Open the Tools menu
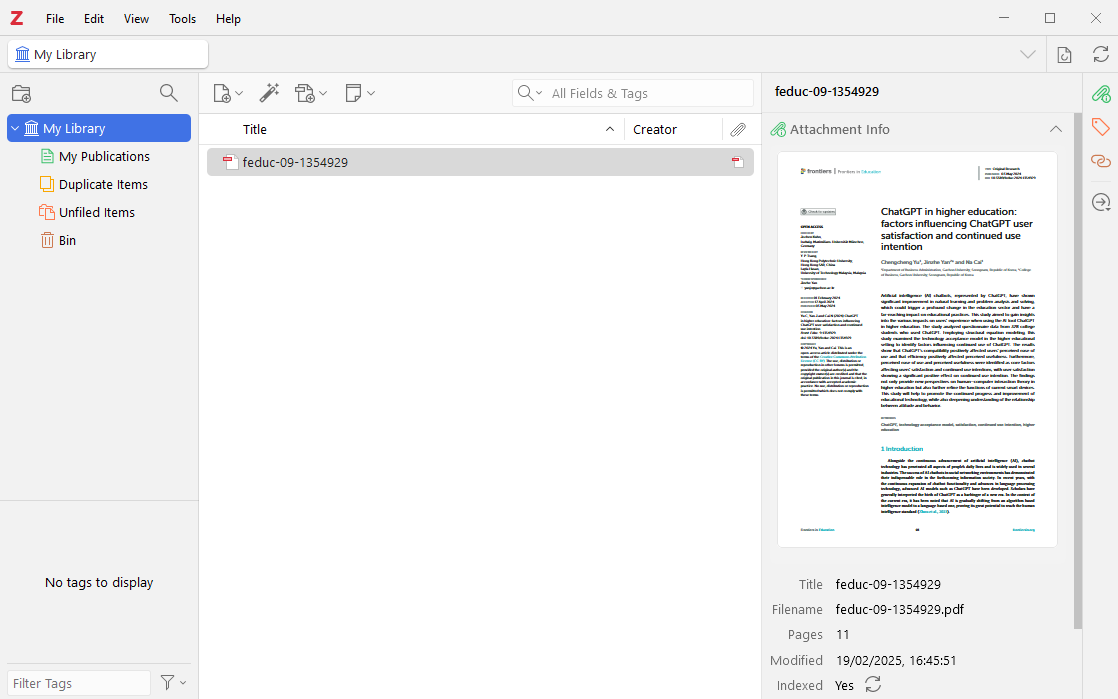Viewport: 1118px width, 699px height. pos(183,19)
